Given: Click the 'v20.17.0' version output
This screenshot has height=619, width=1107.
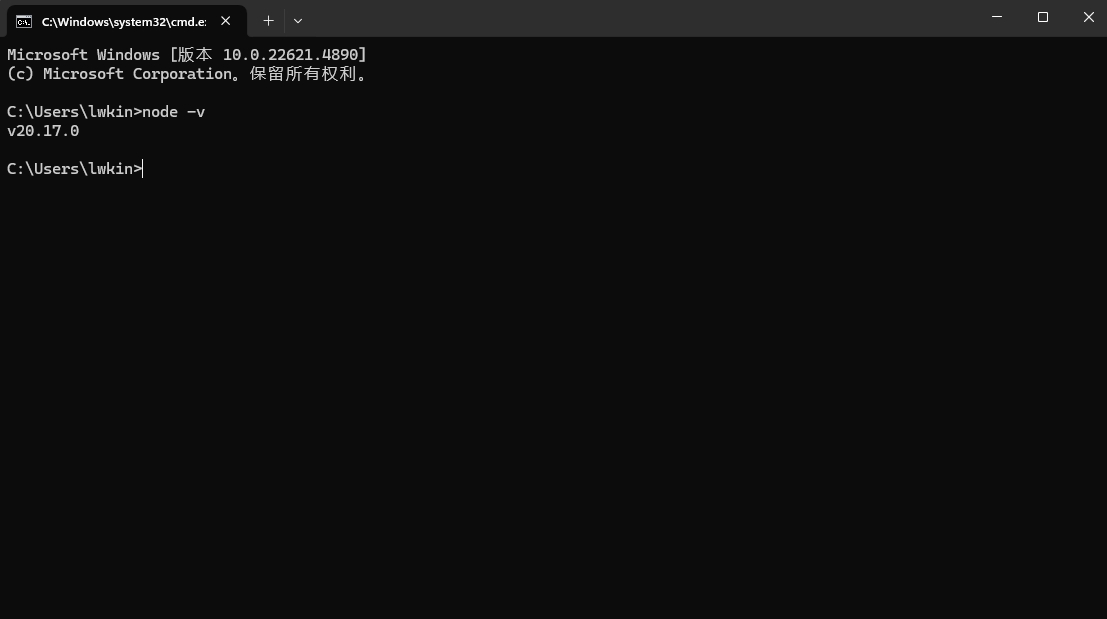Looking at the screenshot, I should point(43,131).
